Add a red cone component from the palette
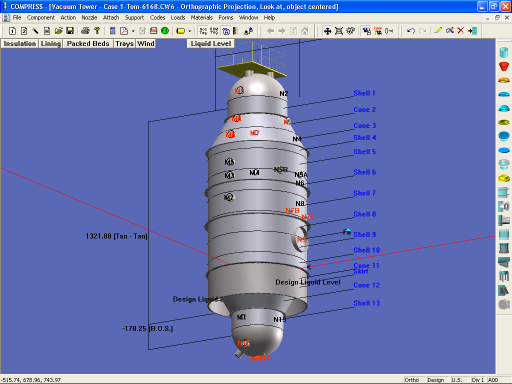Image resolution: width=512 pixels, height=384 pixels. [504, 66]
